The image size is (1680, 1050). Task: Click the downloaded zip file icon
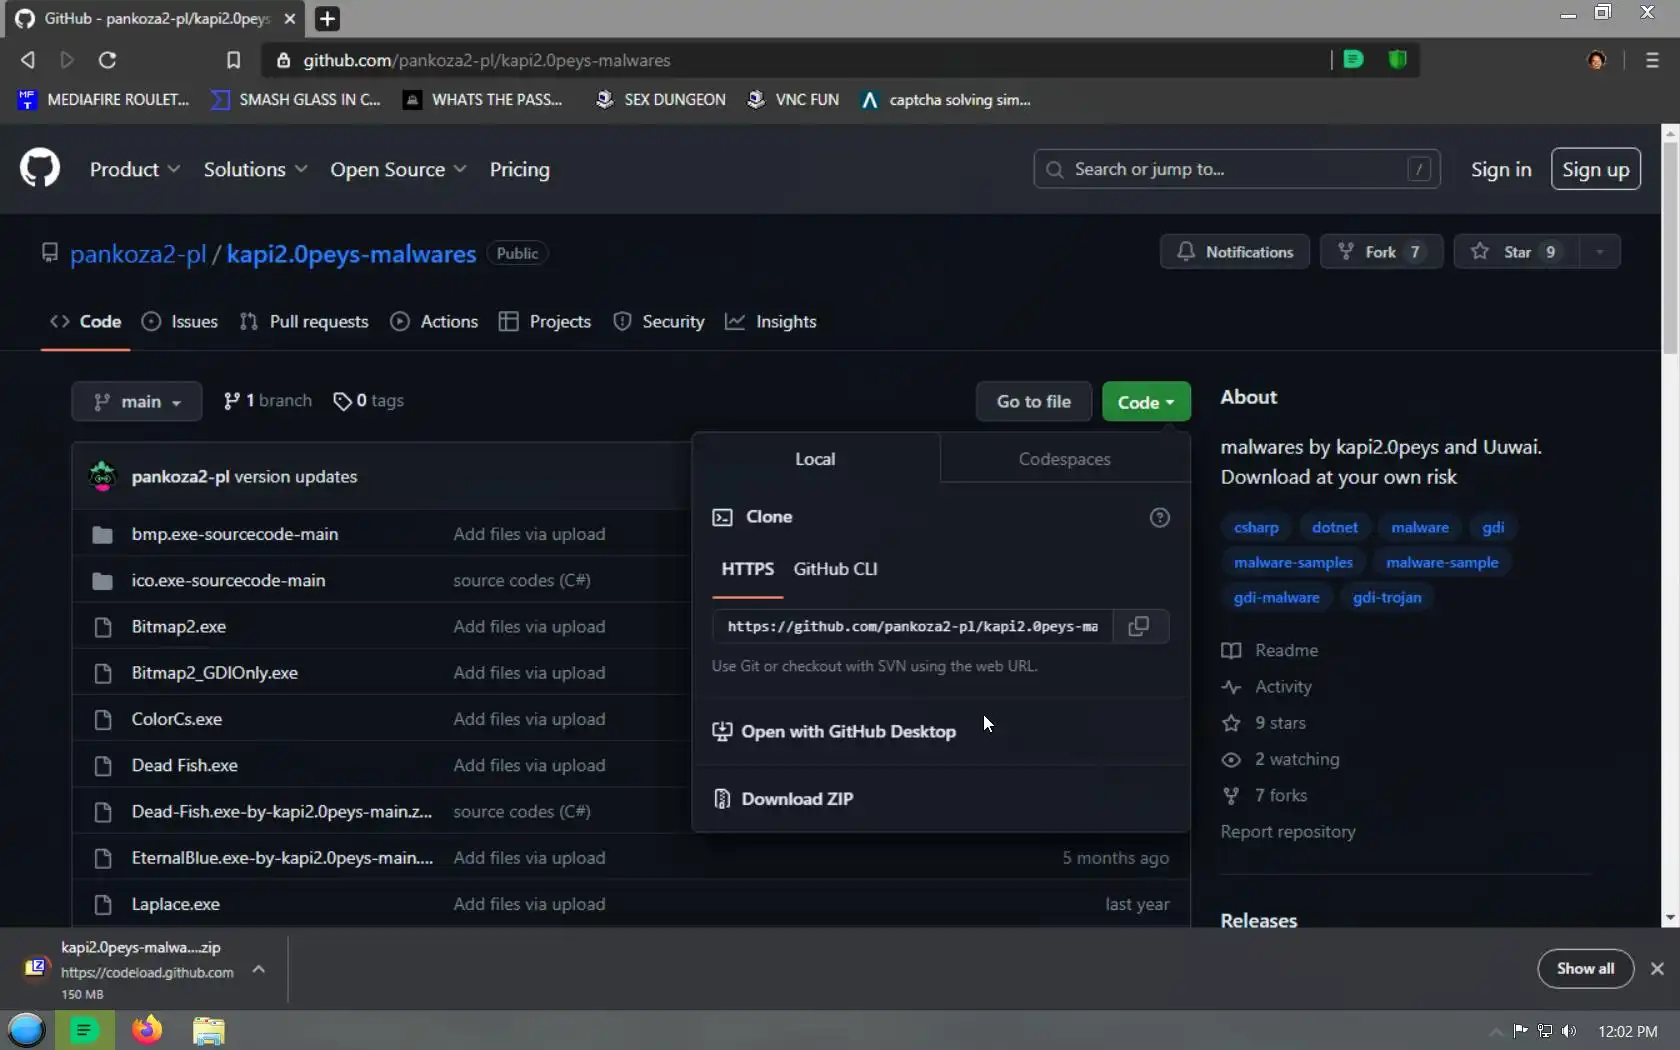36,968
